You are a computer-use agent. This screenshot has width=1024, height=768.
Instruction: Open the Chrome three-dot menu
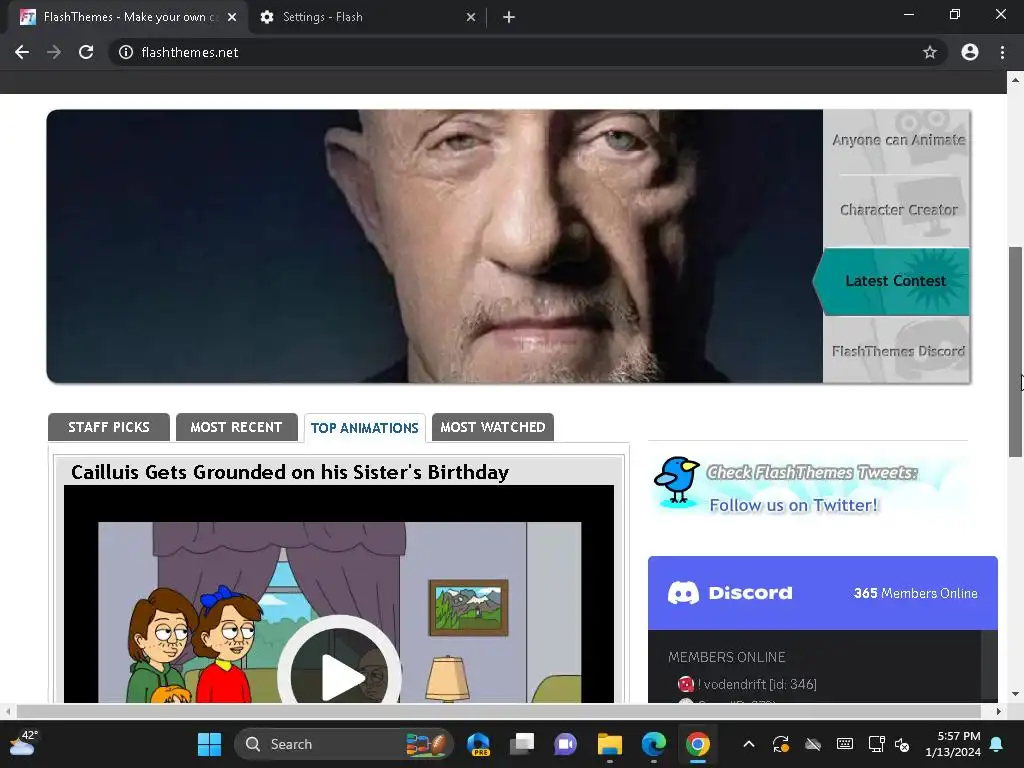1002,52
